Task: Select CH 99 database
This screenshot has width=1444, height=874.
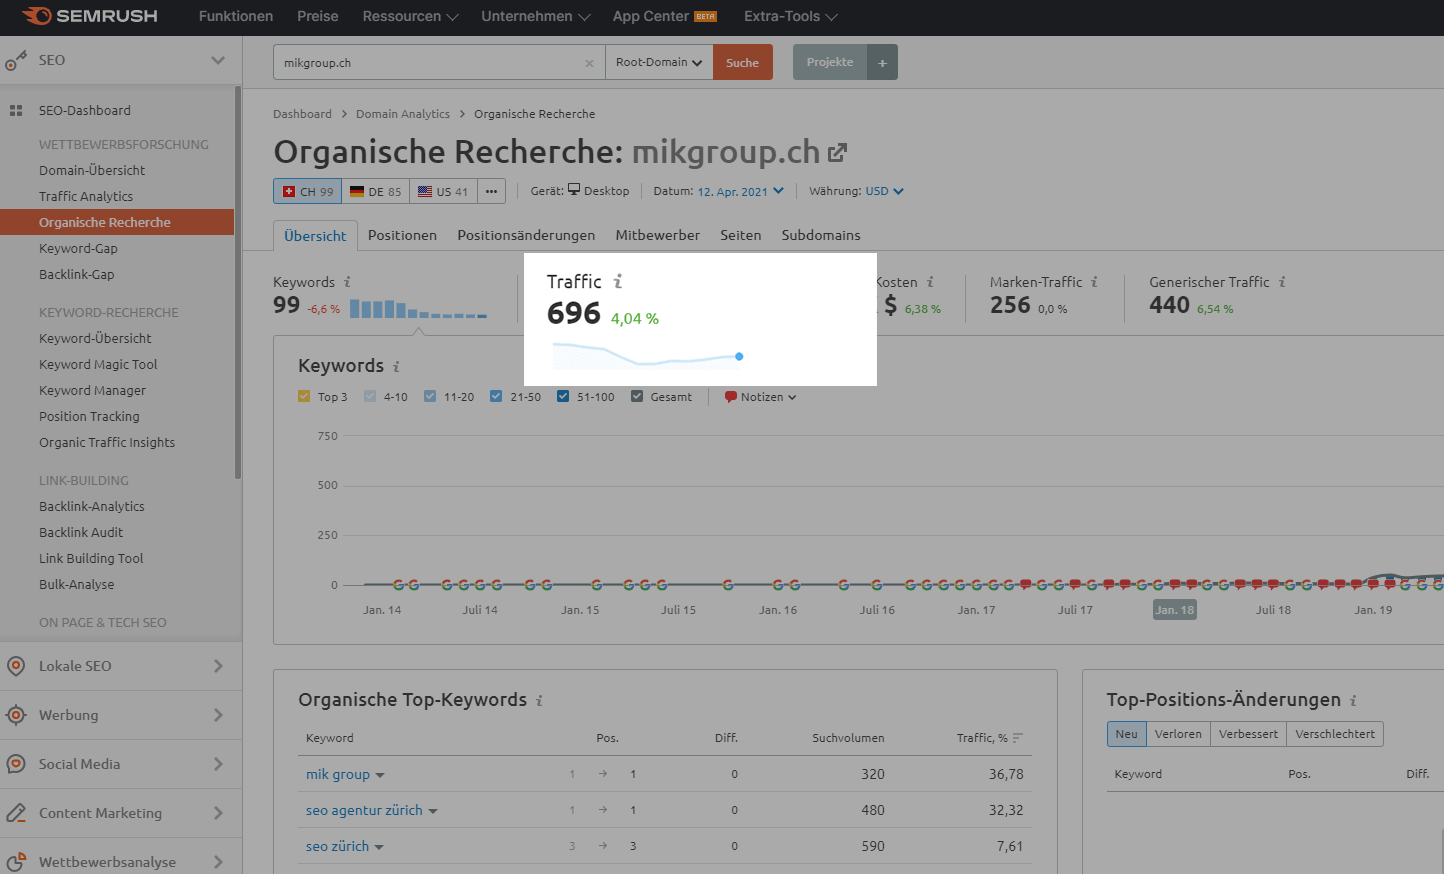Action: point(308,191)
